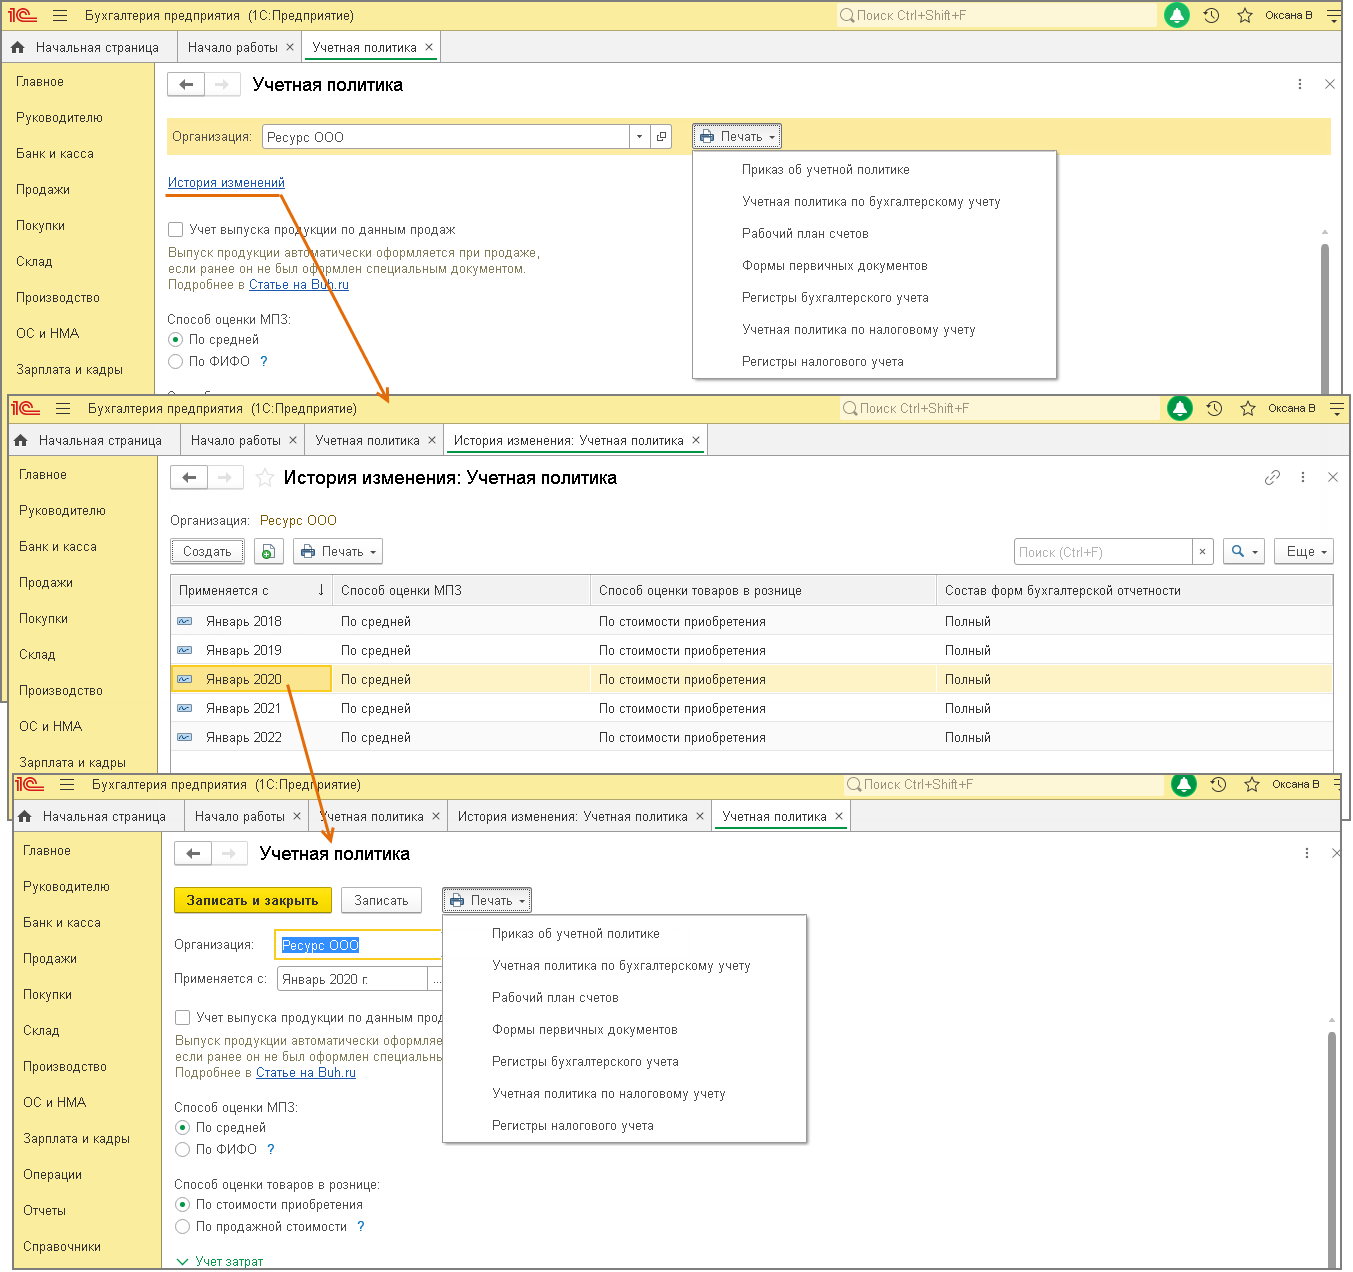Get link to form via chain icon in middle window
Screen dimensions: 1353x1272
pos(1272,478)
